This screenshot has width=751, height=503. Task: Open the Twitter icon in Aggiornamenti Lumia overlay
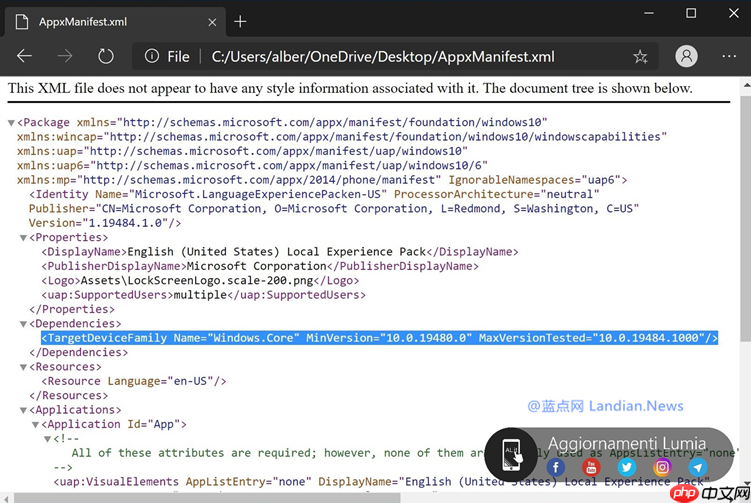pyautogui.click(x=626, y=467)
